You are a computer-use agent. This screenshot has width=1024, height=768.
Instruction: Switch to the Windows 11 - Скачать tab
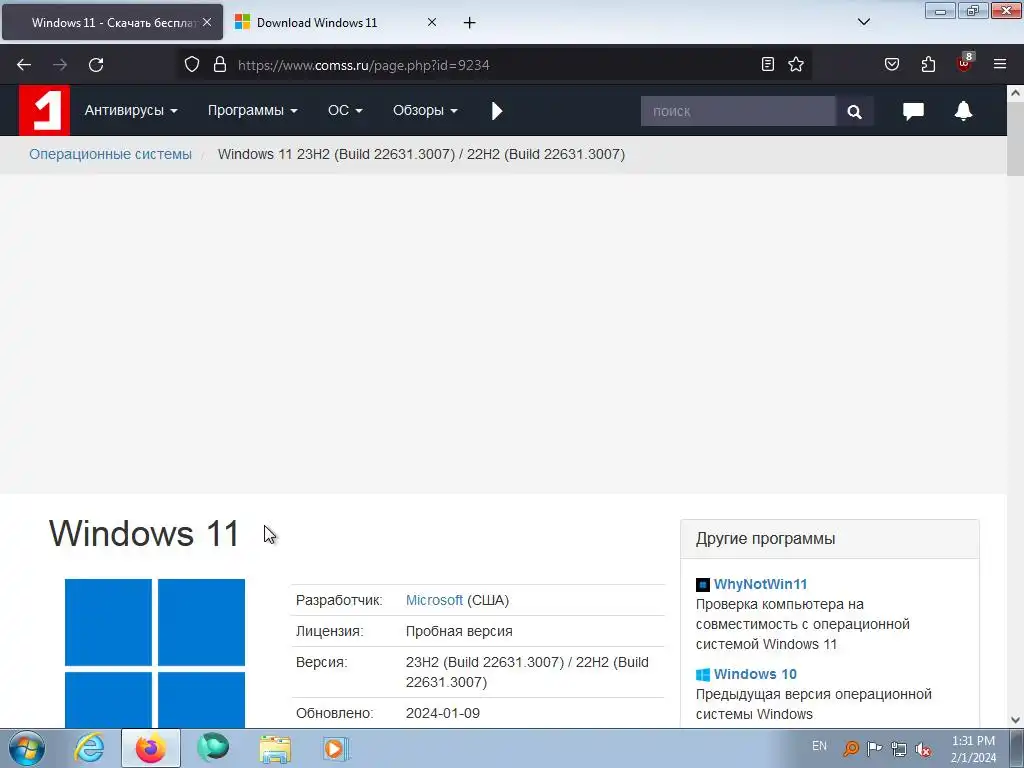(112, 23)
